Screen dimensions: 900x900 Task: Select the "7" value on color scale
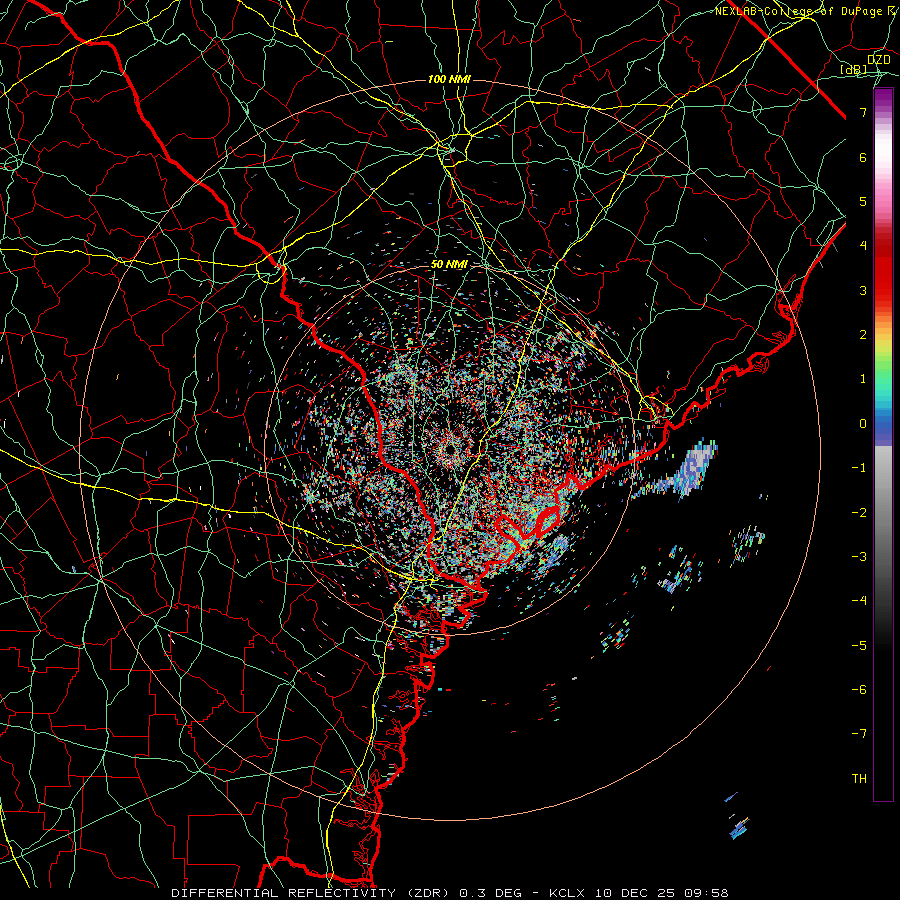pos(863,112)
